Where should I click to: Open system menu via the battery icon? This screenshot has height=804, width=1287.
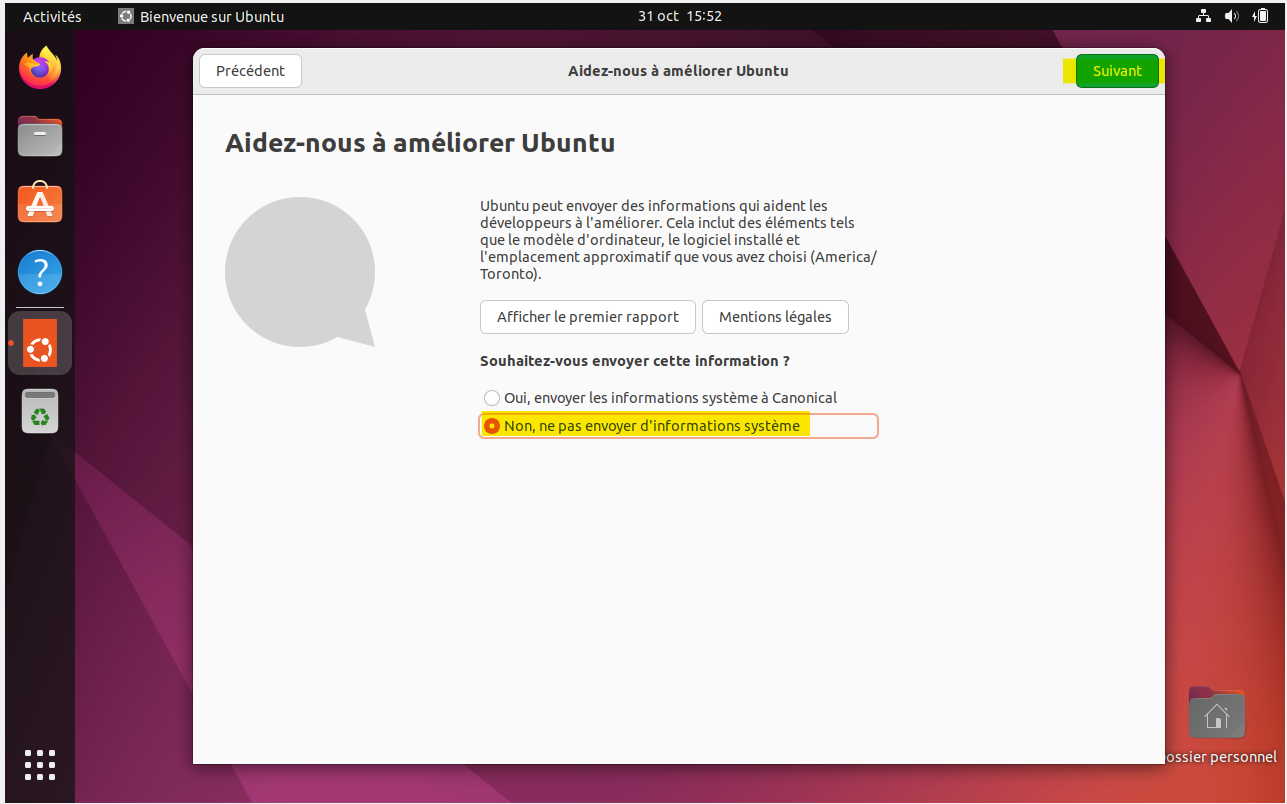pos(1259,16)
